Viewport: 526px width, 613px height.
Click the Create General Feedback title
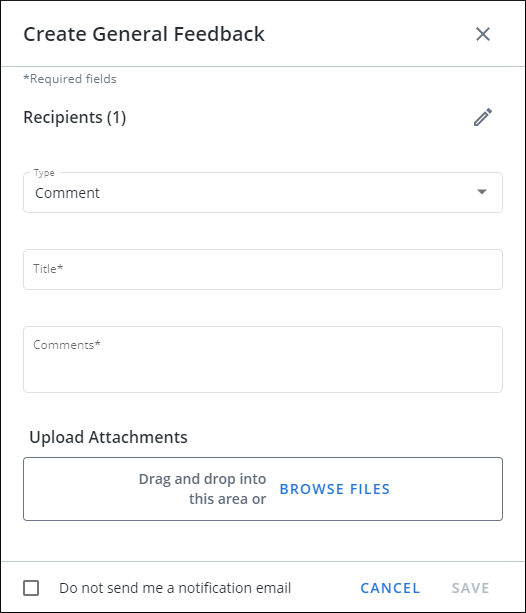pyautogui.click(x=144, y=34)
